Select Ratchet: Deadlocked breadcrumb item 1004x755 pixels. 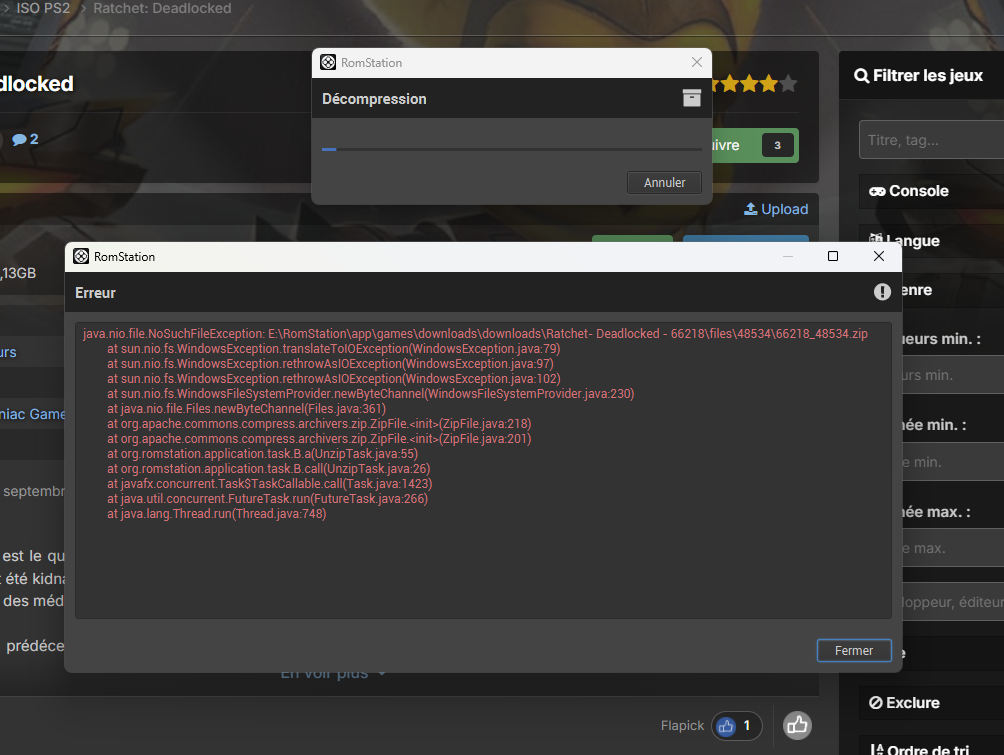(x=162, y=8)
